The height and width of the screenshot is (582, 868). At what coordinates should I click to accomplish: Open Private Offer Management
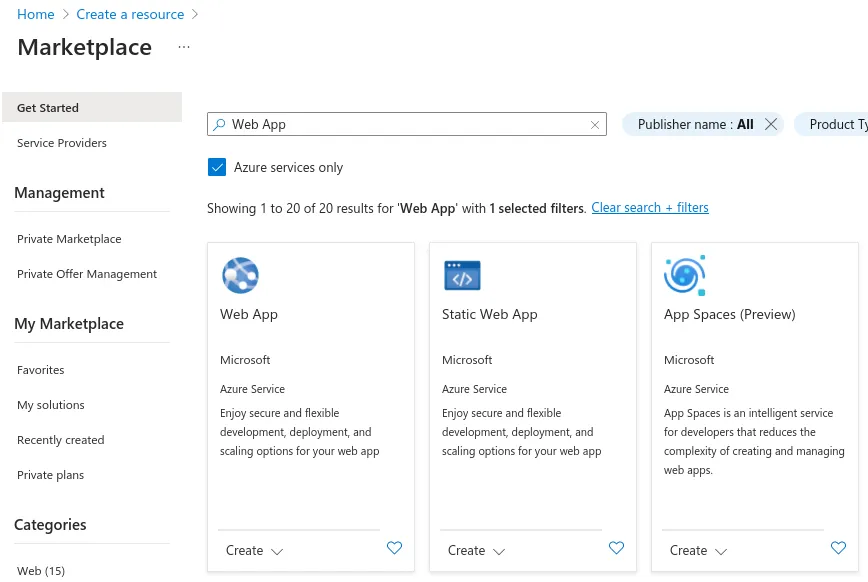[87, 274]
